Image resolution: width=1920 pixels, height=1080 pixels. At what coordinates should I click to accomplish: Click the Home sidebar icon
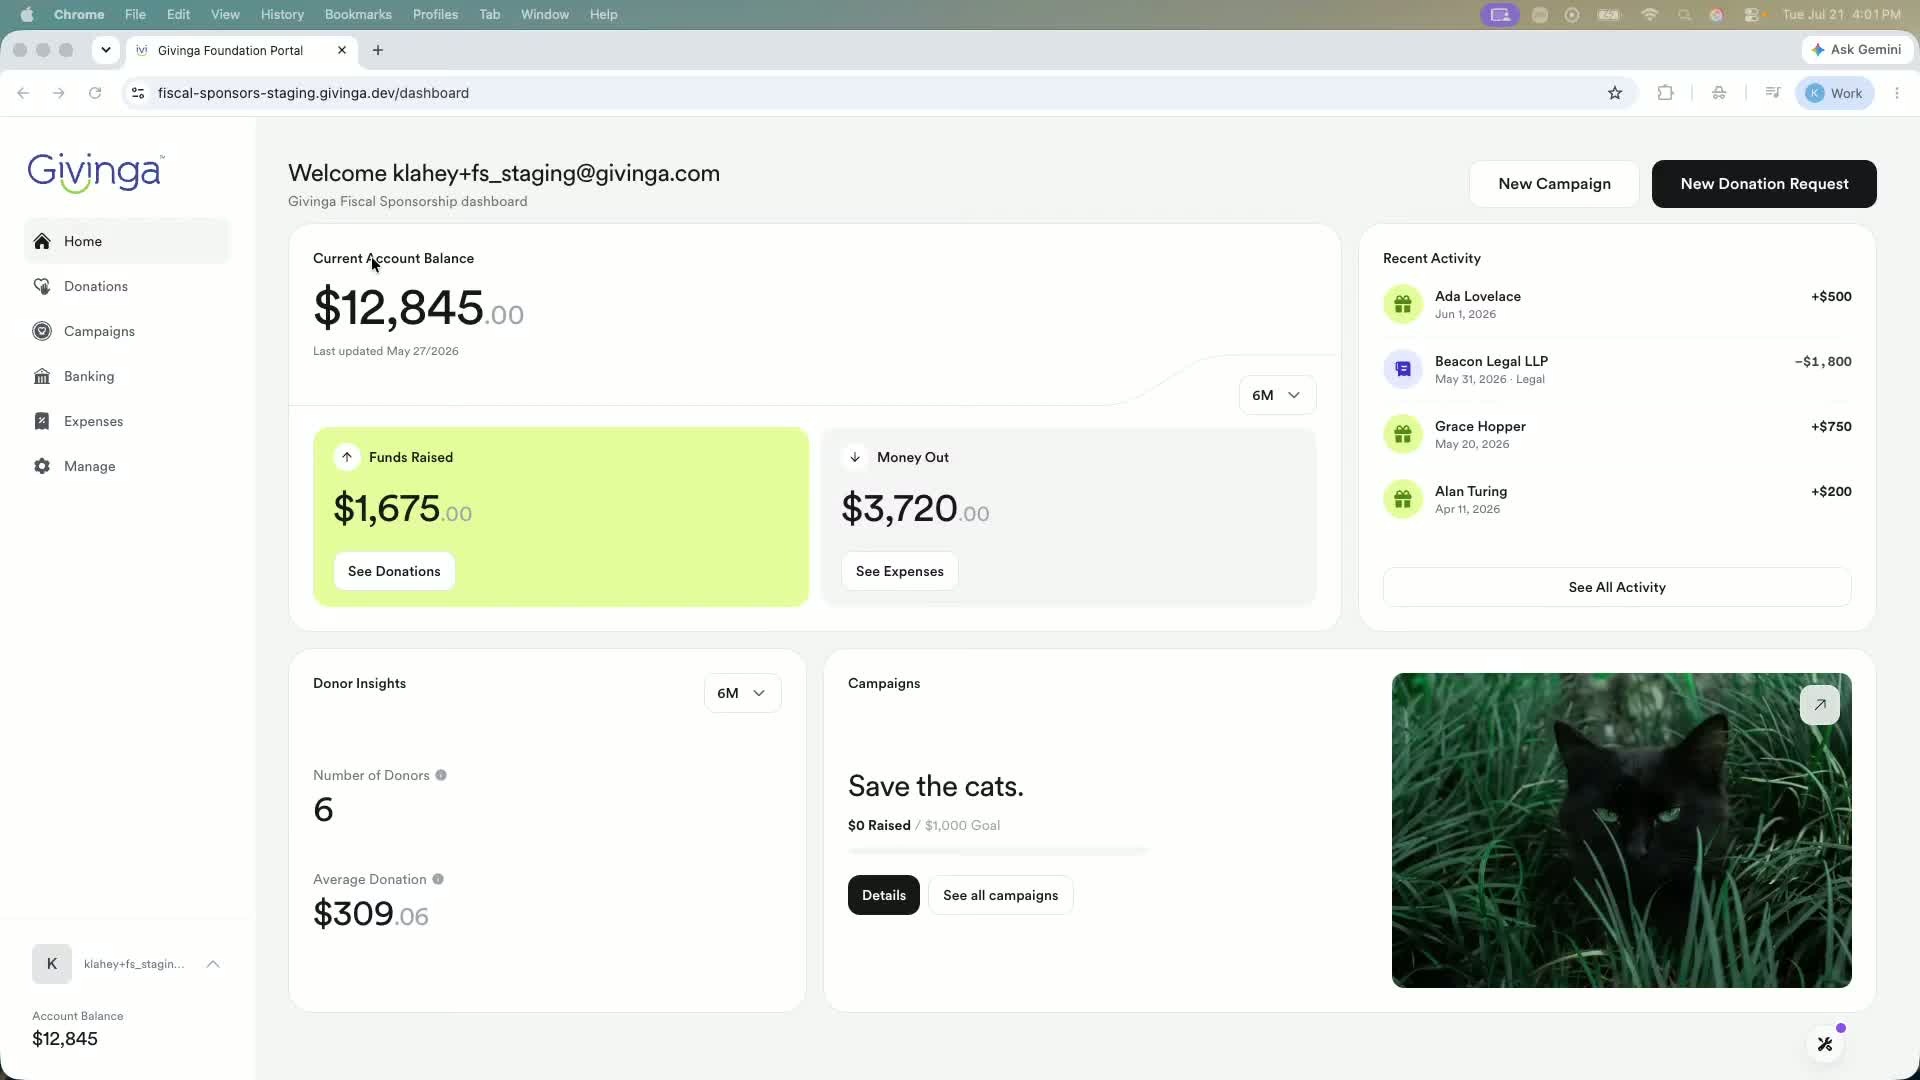(x=42, y=241)
